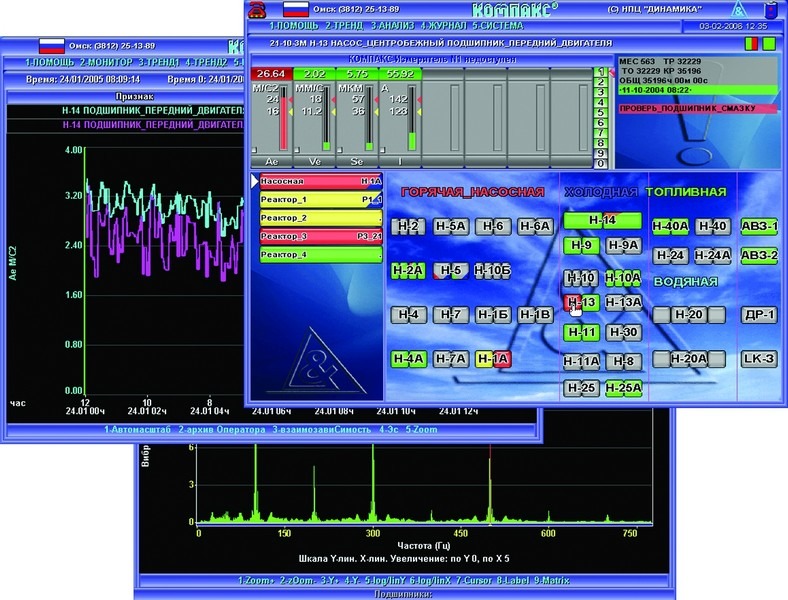Select pump Н-1А yellow-red button
The image size is (788, 600).
pos(492,359)
